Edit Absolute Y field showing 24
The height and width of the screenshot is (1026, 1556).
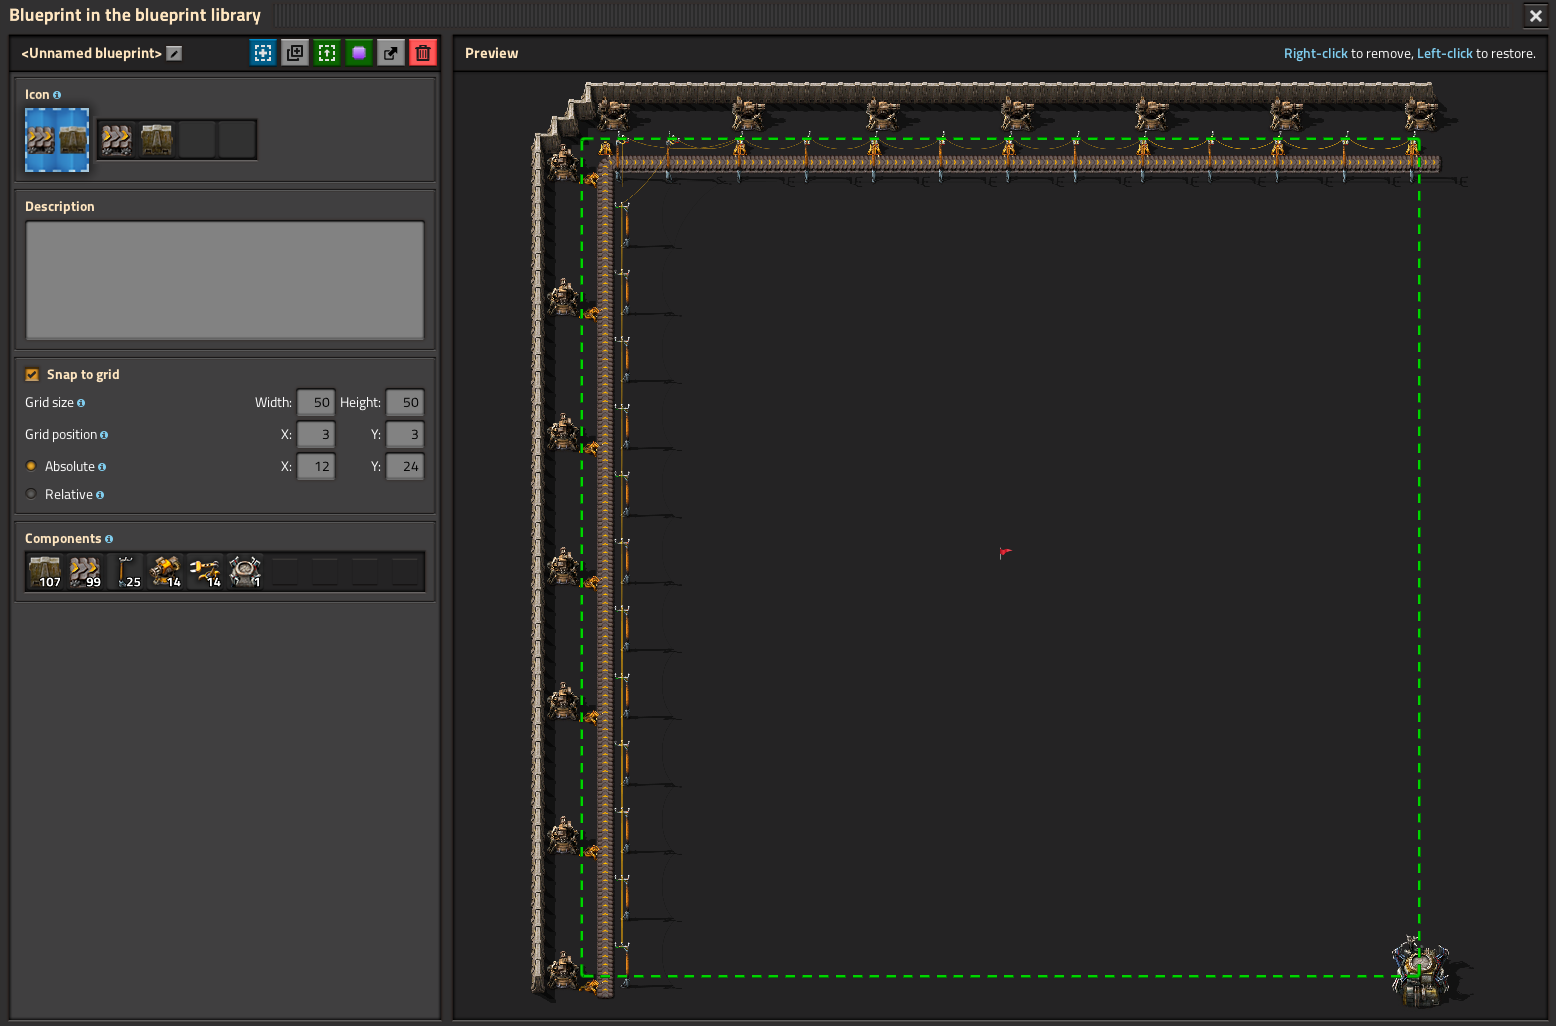(405, 466)
